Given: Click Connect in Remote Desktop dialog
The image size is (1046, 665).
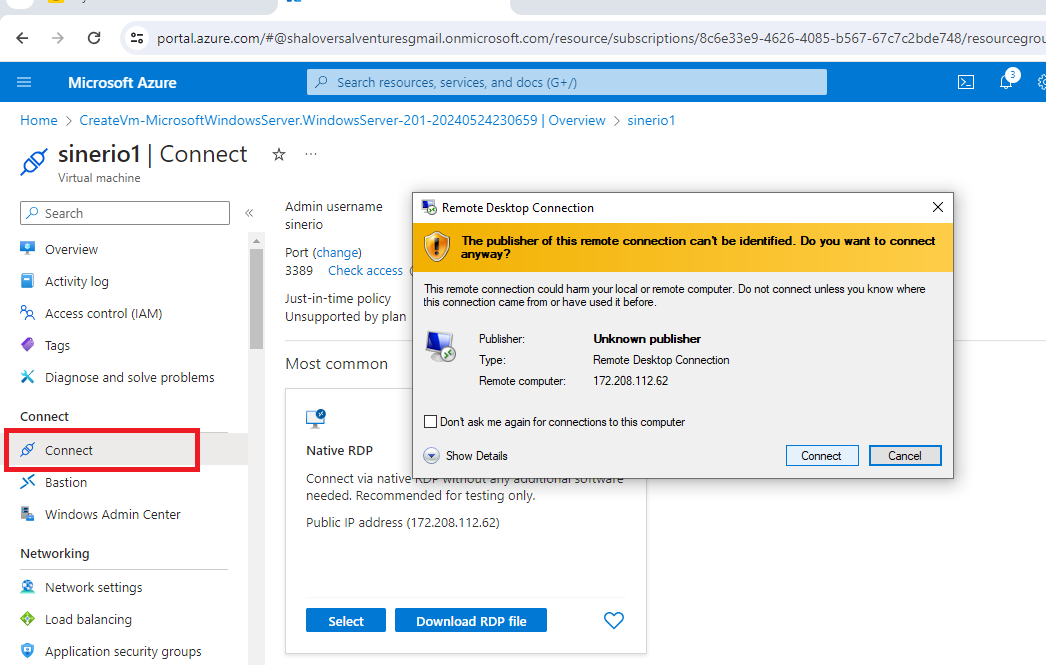Looking at the screenshot, I should 822,456.
